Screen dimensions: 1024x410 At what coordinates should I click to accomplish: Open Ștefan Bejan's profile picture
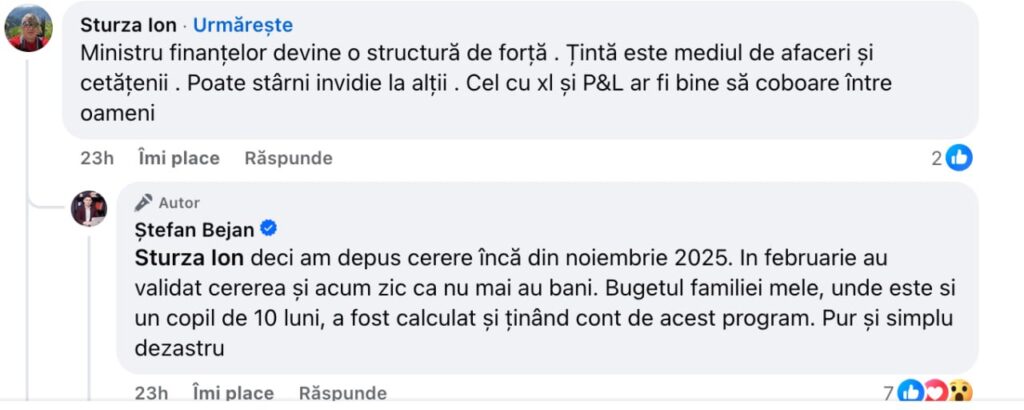pyautogui.click(x=89, y=208)
